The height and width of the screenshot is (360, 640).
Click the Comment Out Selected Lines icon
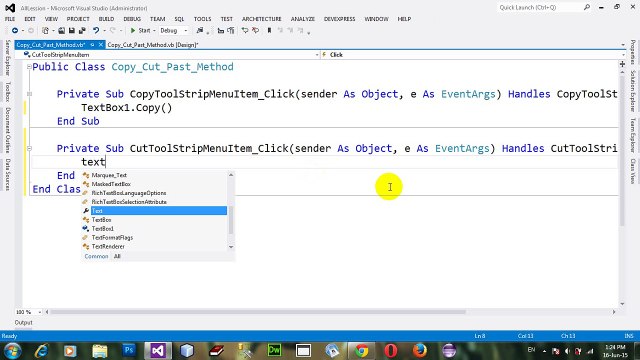coord(245,31)
